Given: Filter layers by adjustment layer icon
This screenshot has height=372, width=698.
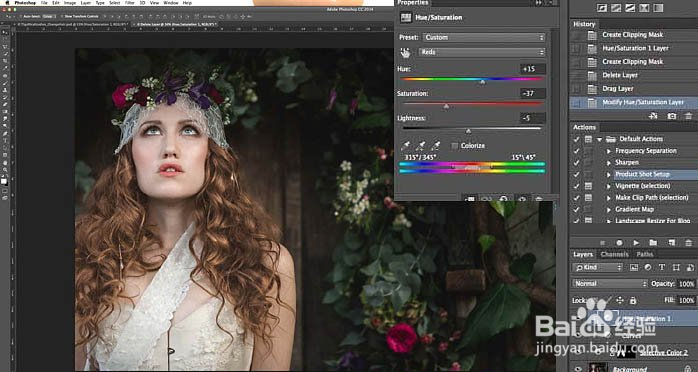Looking at the screenshot, I should [x=648, y=267].
